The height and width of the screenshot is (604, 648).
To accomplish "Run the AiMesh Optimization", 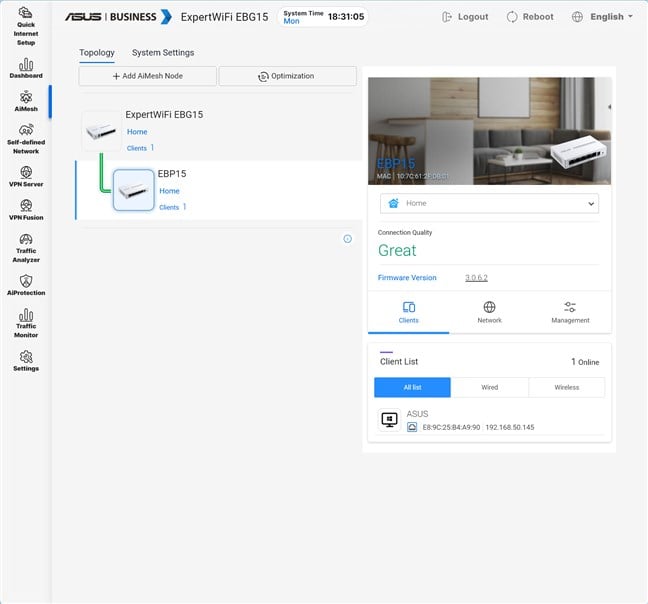I will [287, 76].
